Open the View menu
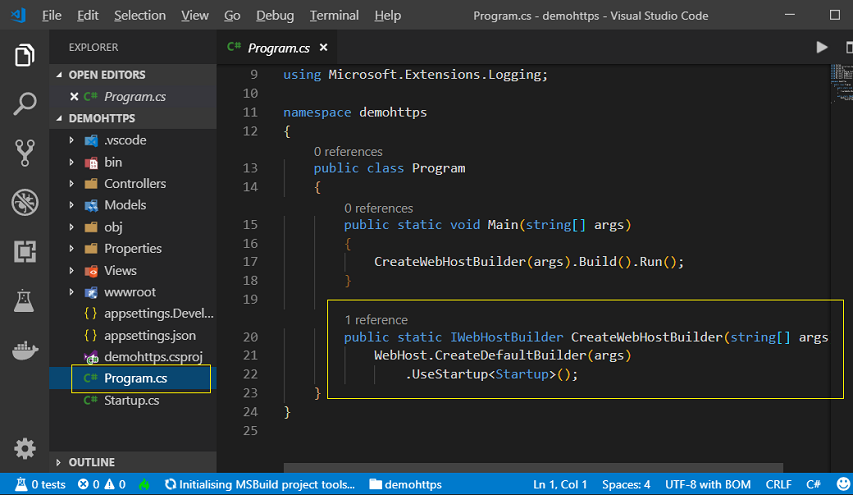Image resolution: width=853 pixels, height=495 pixels. (195, 15)
